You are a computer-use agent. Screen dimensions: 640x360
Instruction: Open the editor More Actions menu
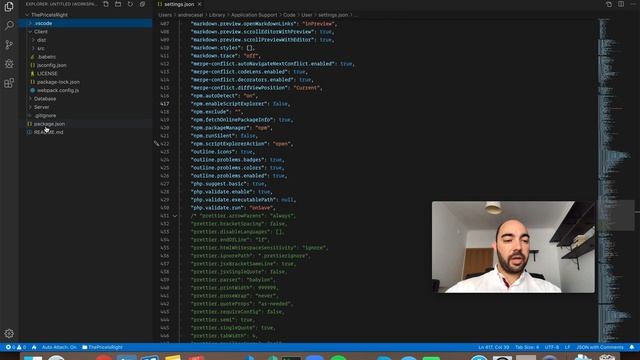(633, 4)
